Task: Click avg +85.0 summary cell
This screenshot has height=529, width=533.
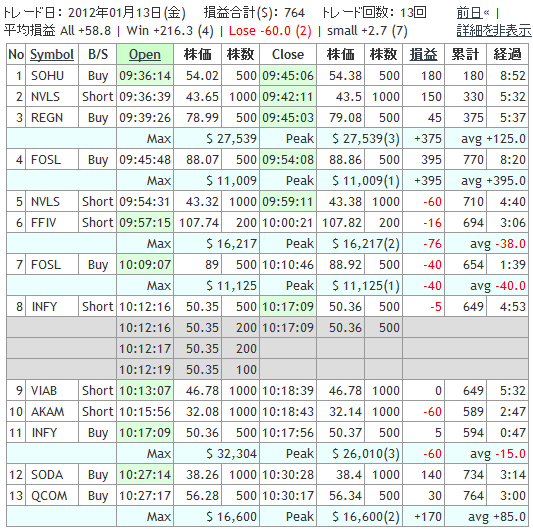Action: coord(486,517)
